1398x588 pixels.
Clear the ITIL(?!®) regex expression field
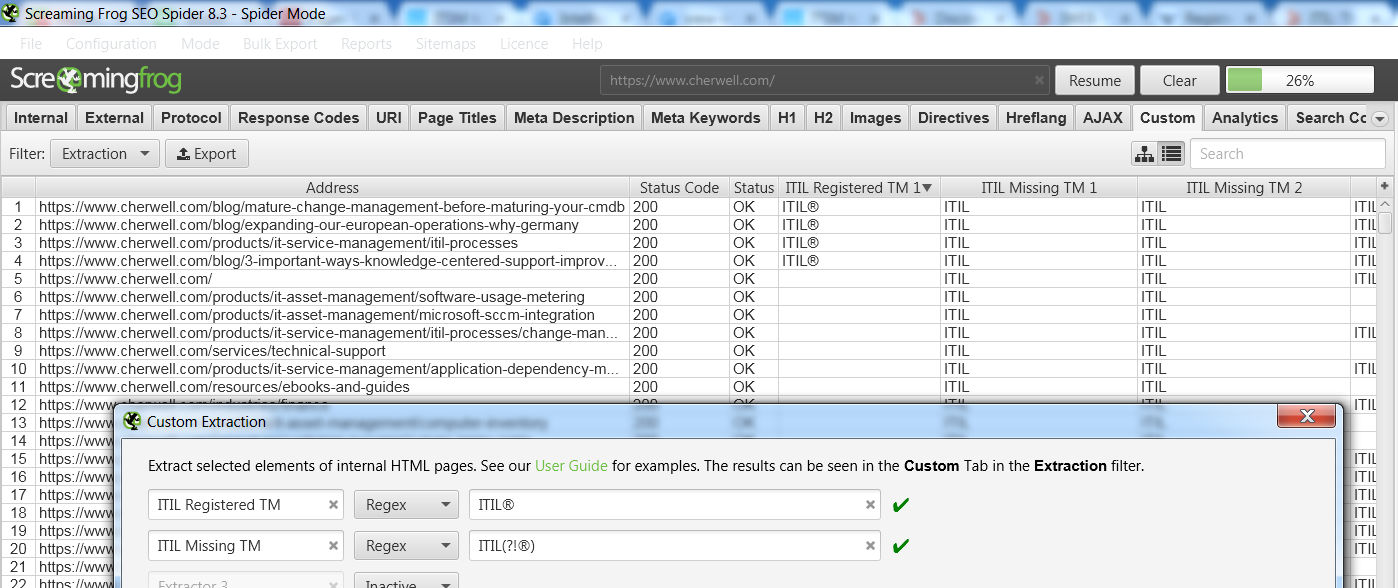pos(870,546)
